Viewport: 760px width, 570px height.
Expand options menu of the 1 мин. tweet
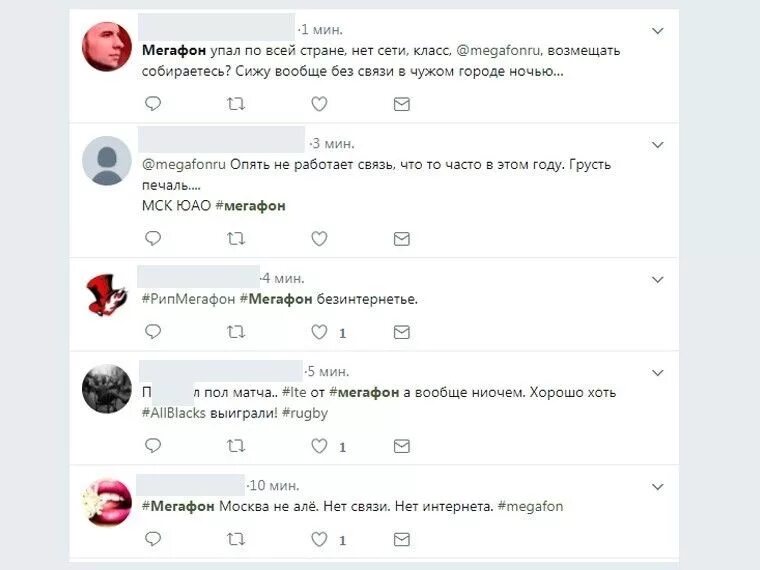point(657,31)
